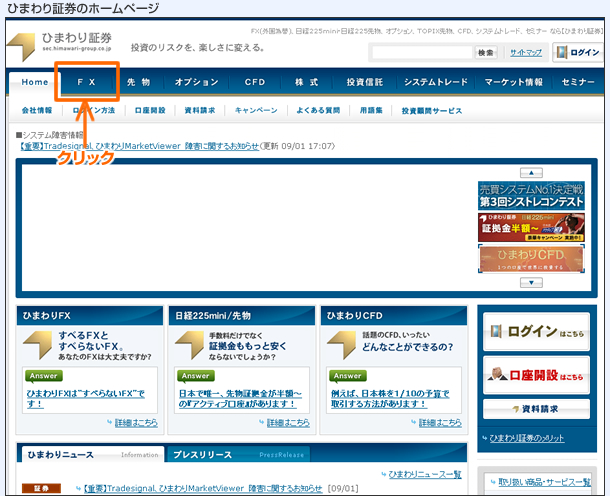Open the 株式 menu tab
This screenshot has height=496, width=610.
[x=307, y=82]
